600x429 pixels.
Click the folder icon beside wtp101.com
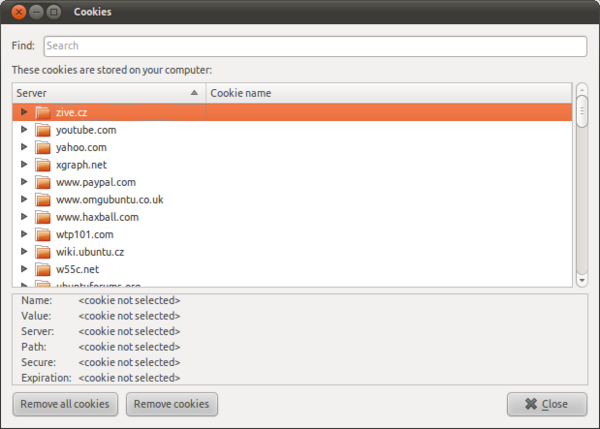(x=42, y=234)
